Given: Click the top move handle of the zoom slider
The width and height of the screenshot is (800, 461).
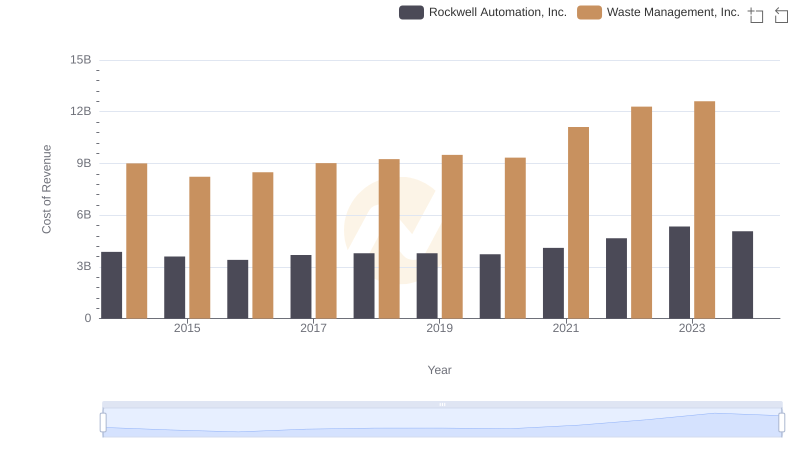Looking at the screenshot, I should pos(442,404).
